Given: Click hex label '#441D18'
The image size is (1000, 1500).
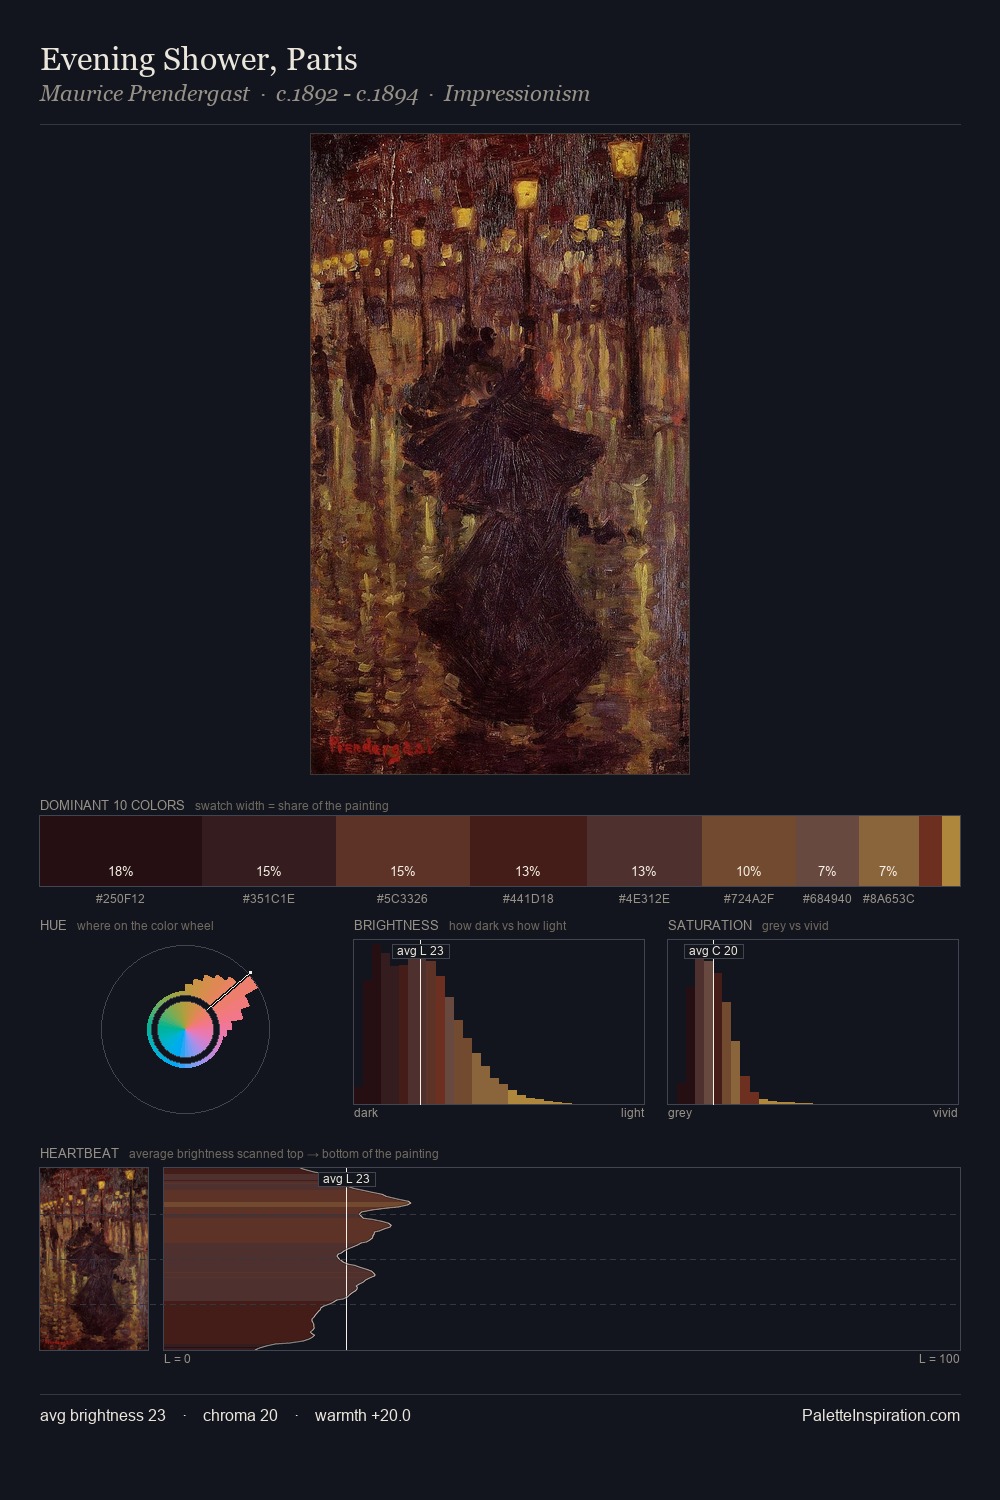Looking at the screenshot, I should (528, 898).
